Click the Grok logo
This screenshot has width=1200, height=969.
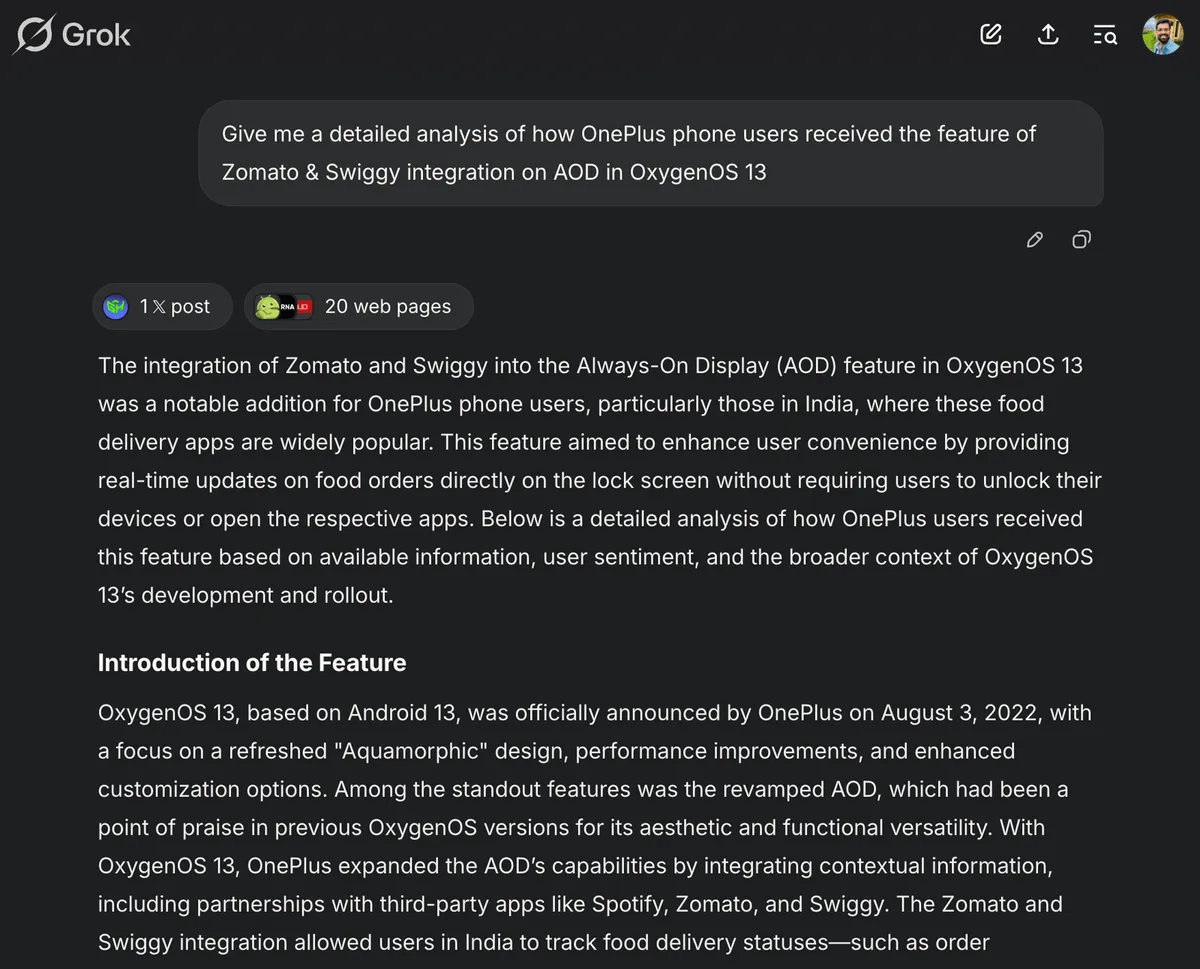coord(72,35)
